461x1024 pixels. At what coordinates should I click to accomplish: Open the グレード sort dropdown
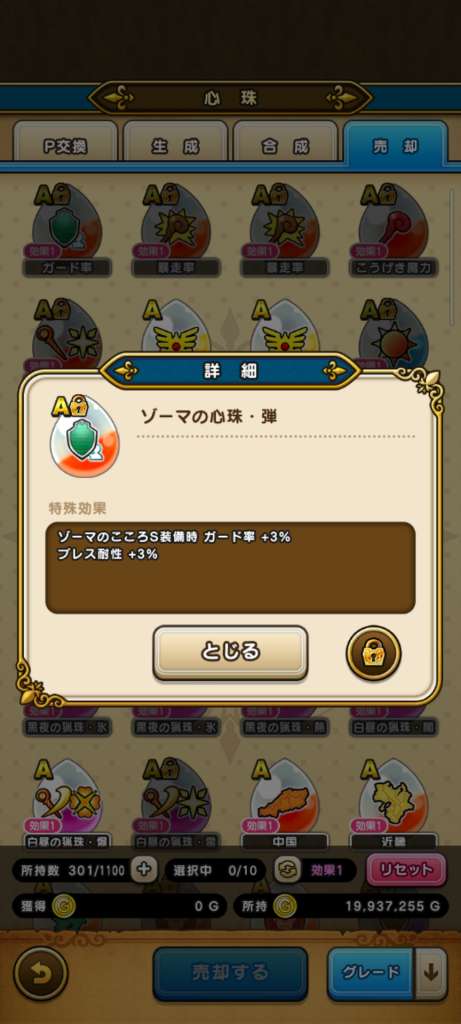(x=371, y=973)
